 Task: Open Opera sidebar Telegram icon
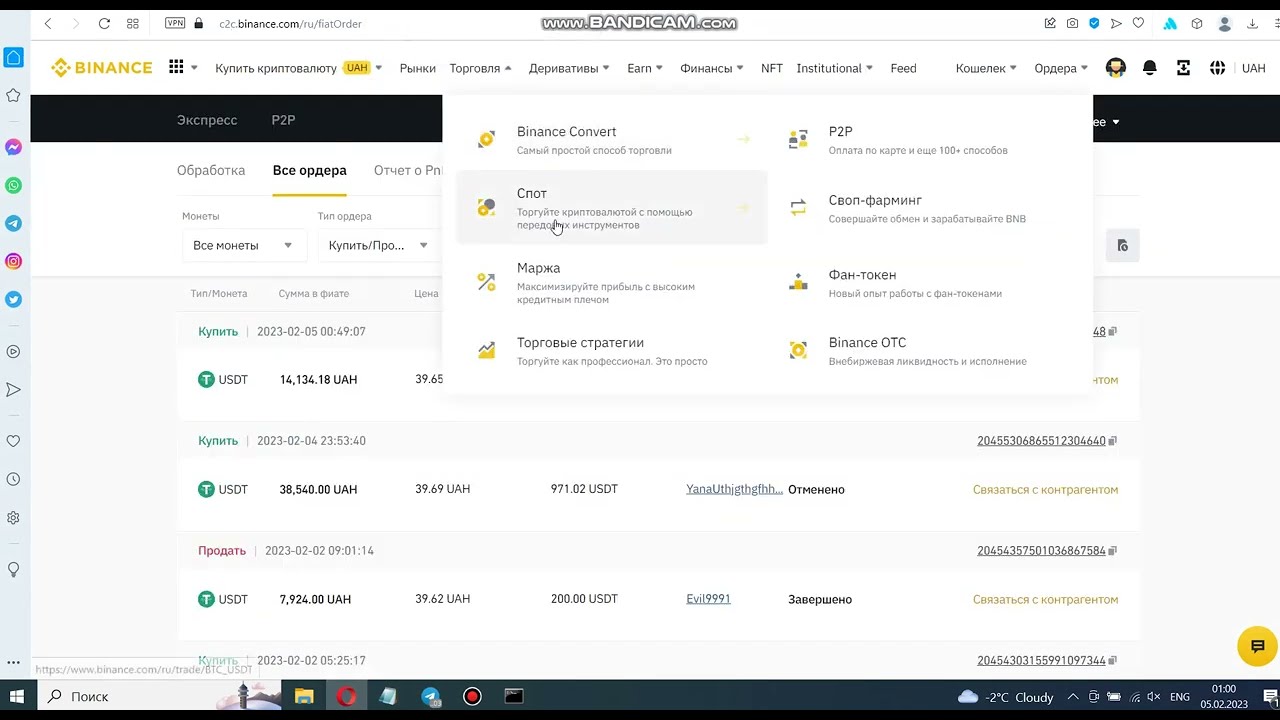pyautogui.click(x=14, y=223)
